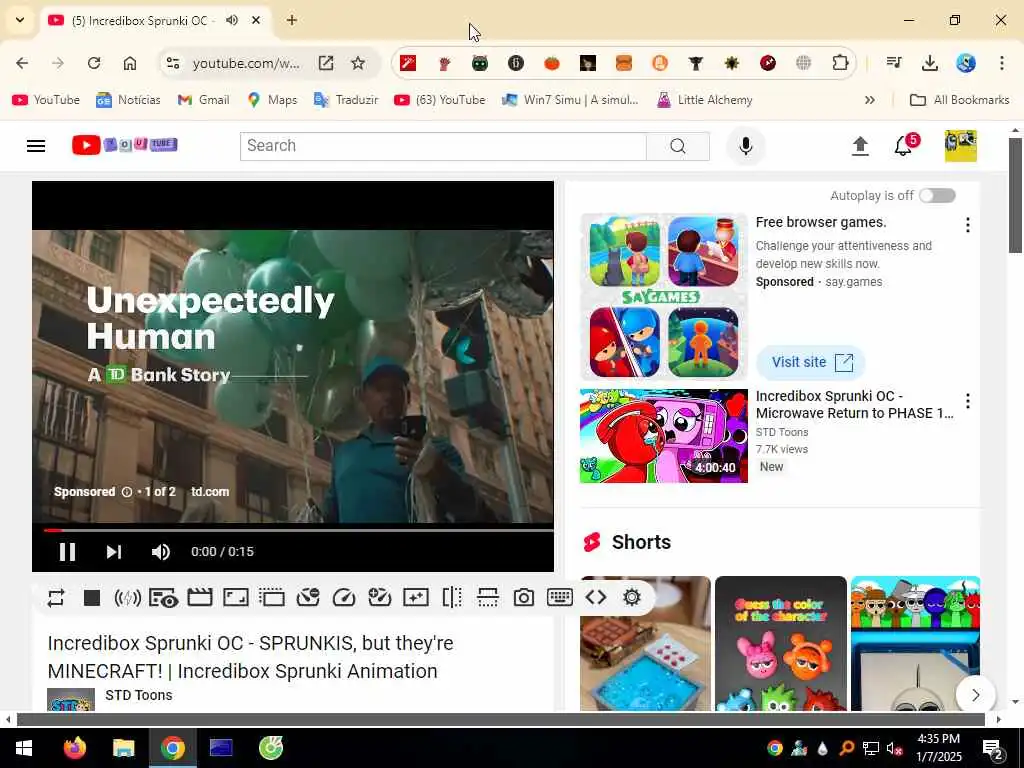Screen dimensions: 1024x768
Task: Increase playback speed with plus gauge icon
Action: 379,598
